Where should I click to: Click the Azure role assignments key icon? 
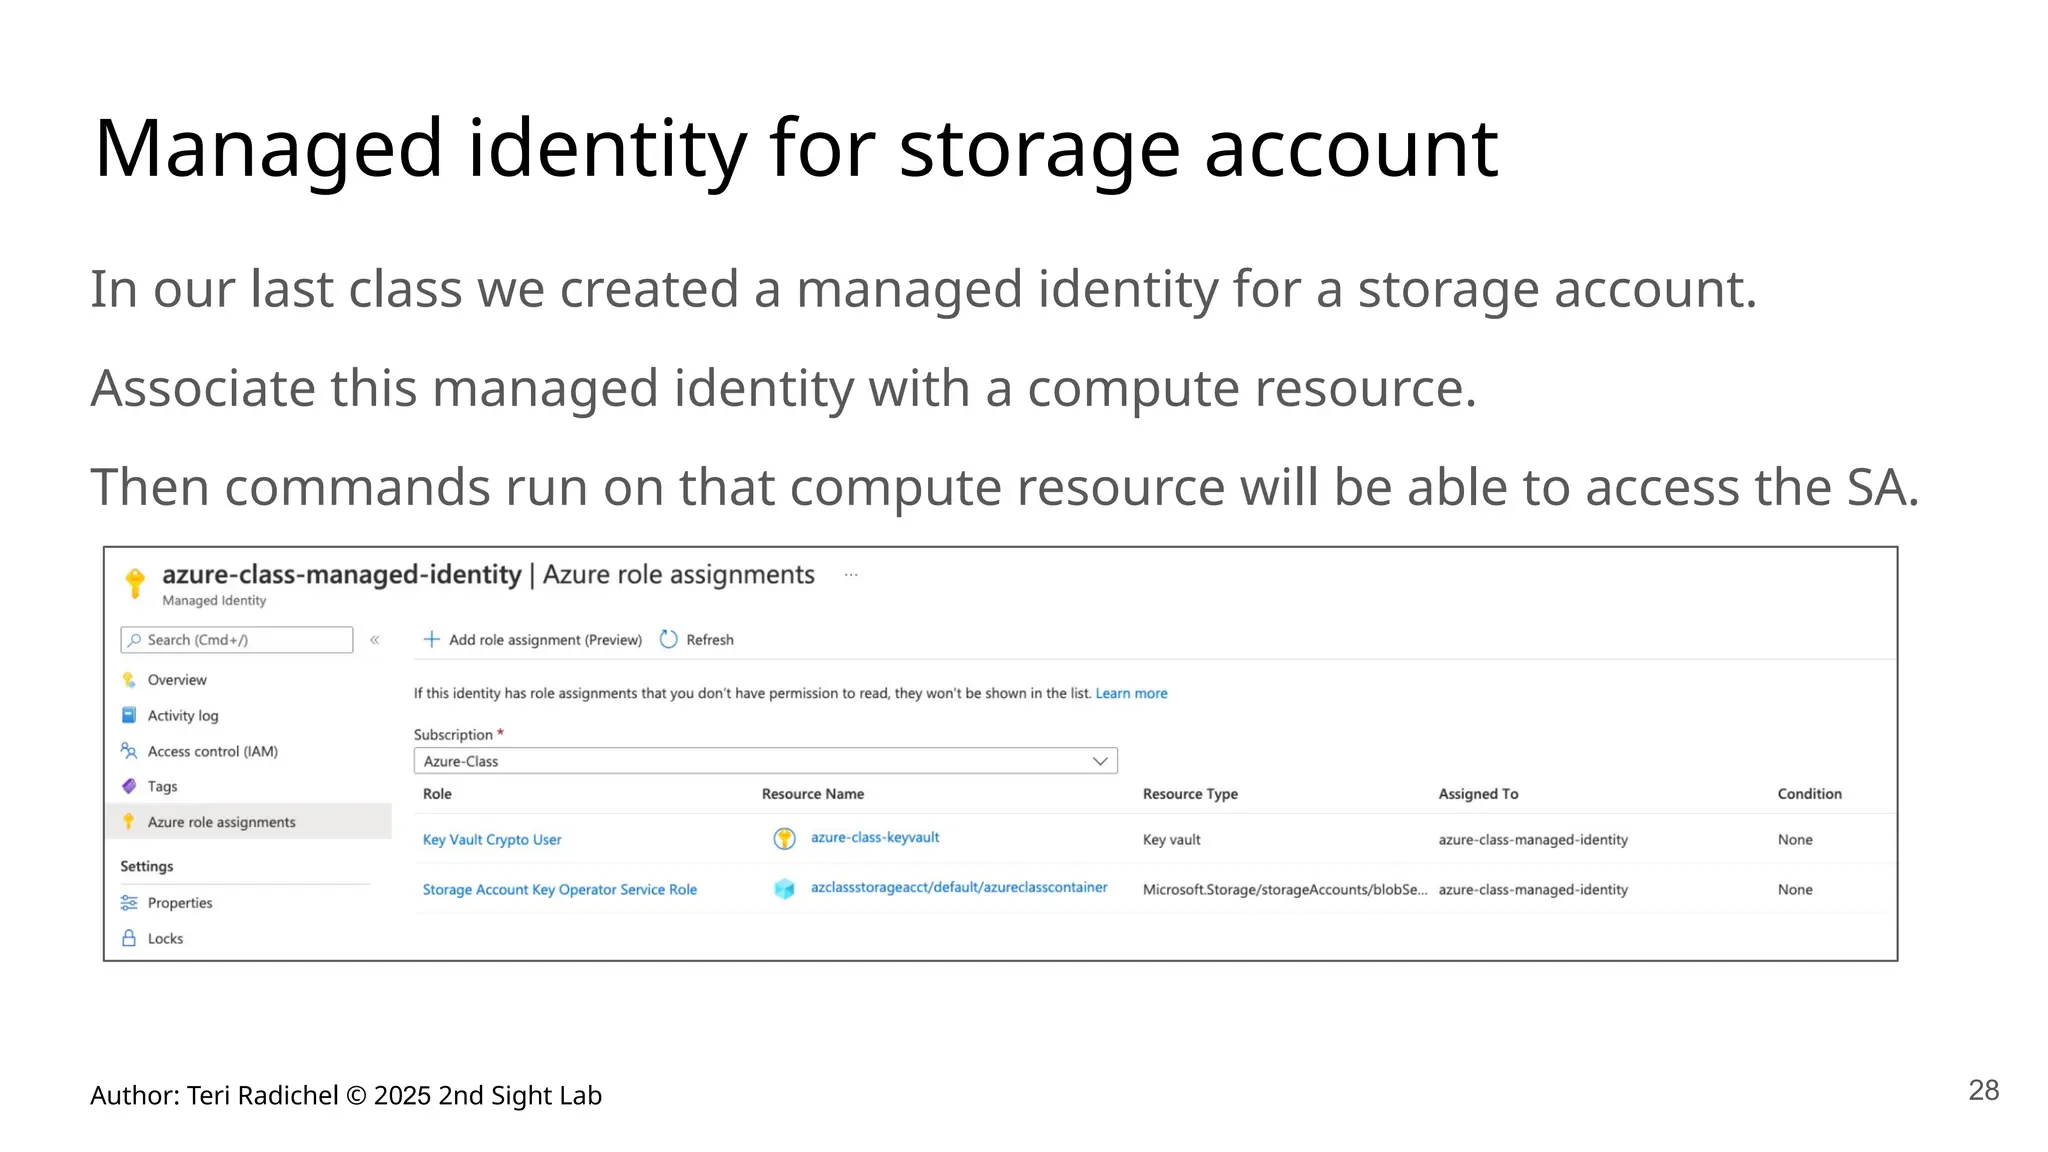[x=129, y=822]
